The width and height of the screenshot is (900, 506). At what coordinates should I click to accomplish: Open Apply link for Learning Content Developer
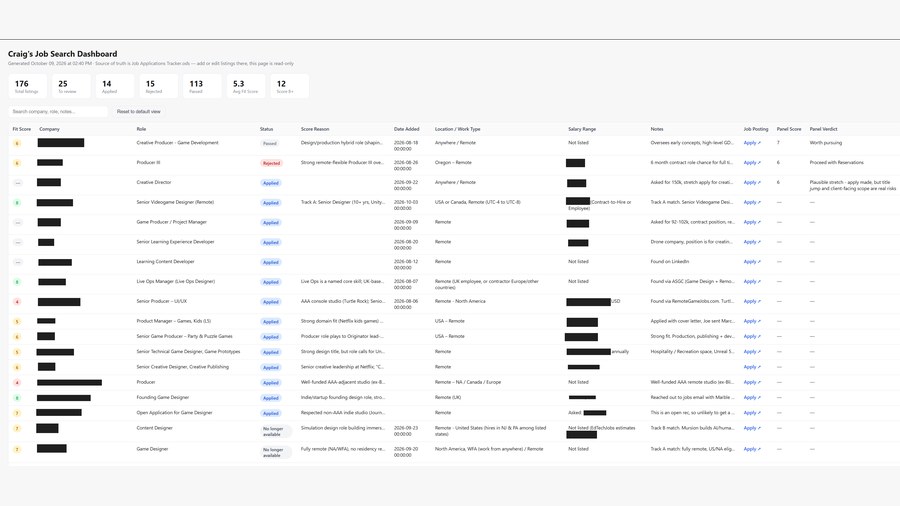coord(752,262)
